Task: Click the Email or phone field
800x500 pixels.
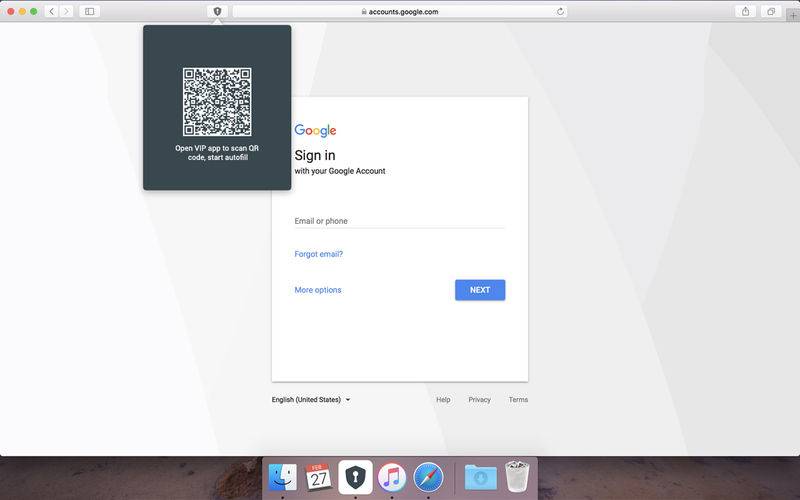Action: tap(399, 221)
